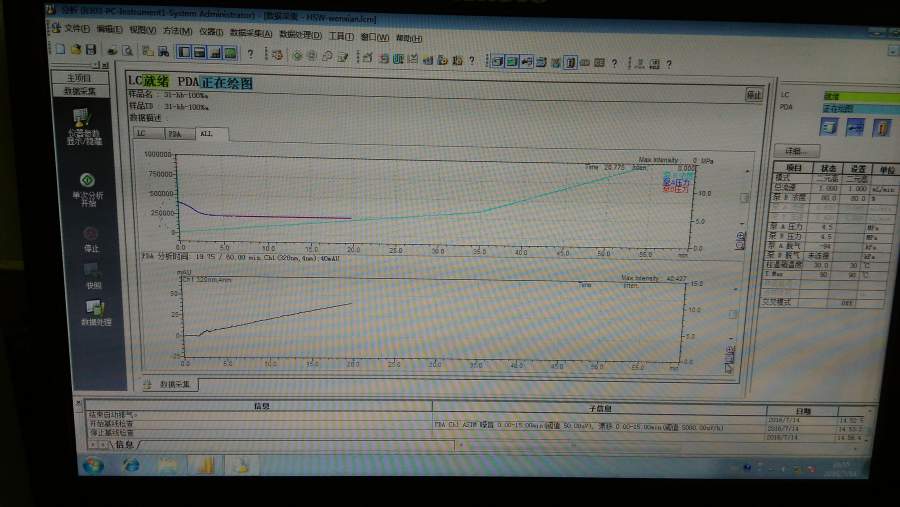Take a snapshot with 快照 icon

pos(93,276)
